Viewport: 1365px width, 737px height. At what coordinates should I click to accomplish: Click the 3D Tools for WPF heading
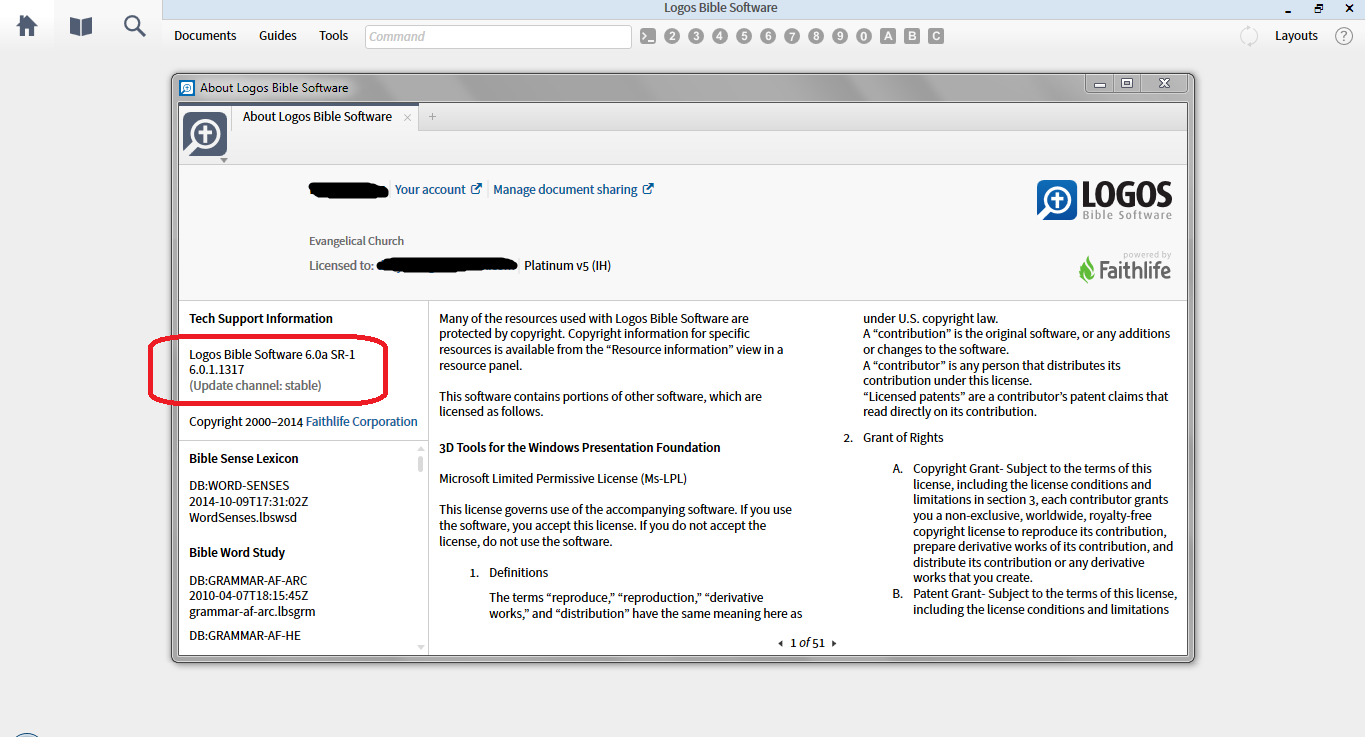pos(580,448)
